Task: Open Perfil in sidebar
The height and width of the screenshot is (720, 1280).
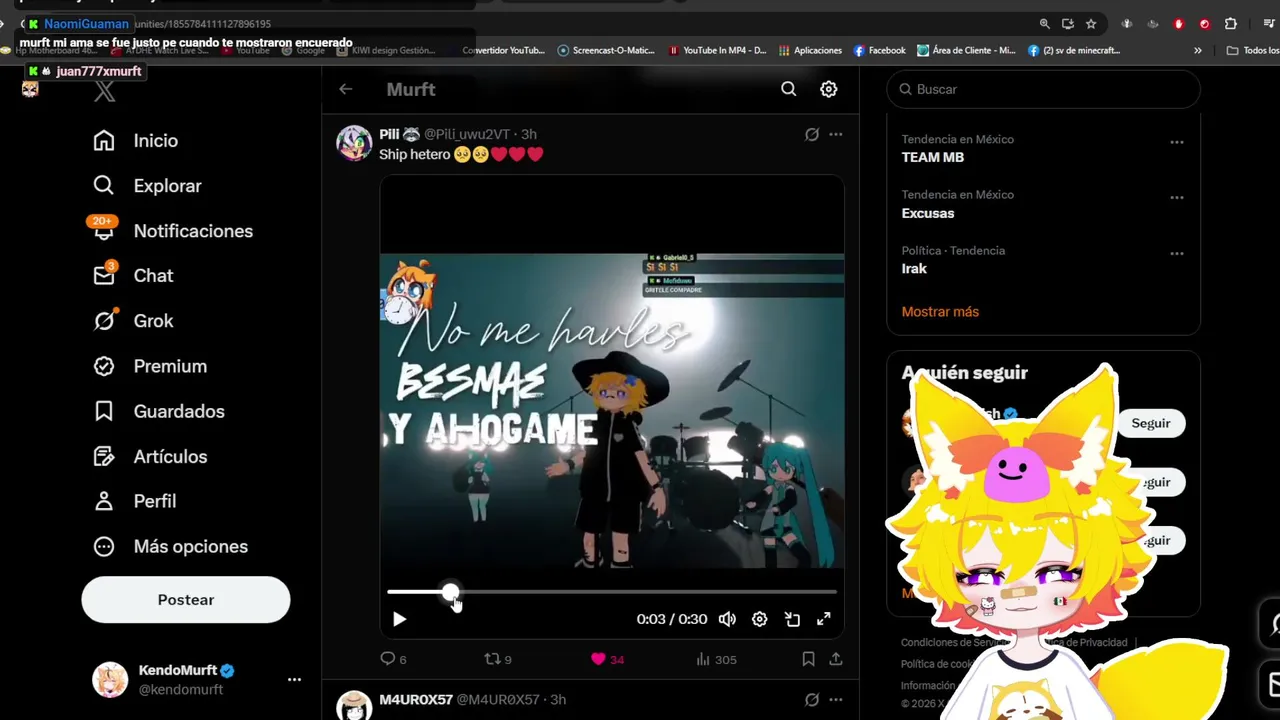Action: pos(134,501)
